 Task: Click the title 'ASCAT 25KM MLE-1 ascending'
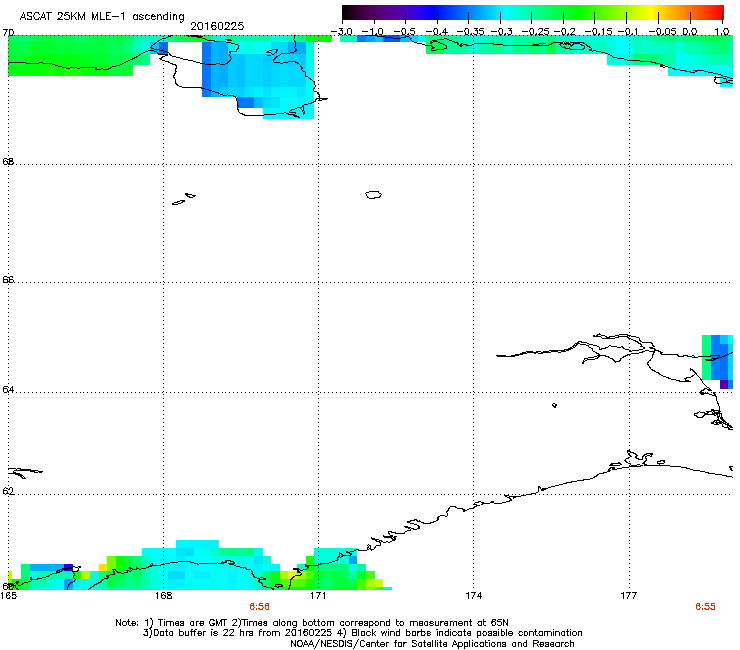[x=102, y=16]
